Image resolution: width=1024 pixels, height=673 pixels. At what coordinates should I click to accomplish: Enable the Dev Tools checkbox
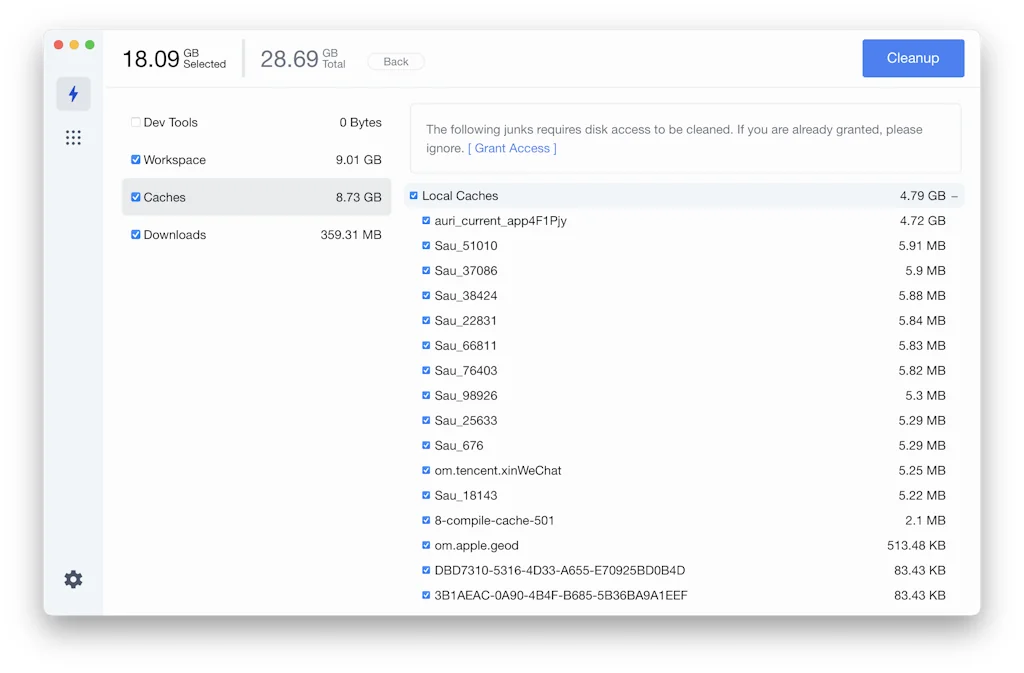[136, 122]
